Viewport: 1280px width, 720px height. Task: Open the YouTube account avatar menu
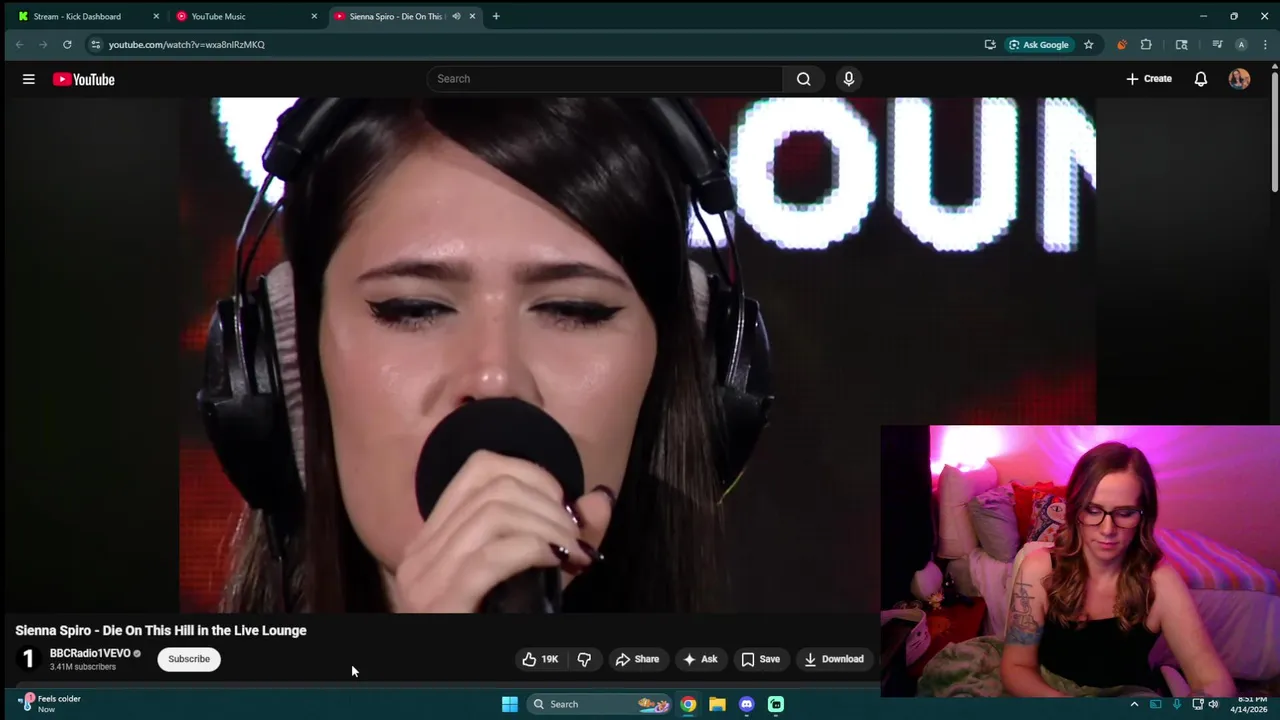(x=1239, y=79)
